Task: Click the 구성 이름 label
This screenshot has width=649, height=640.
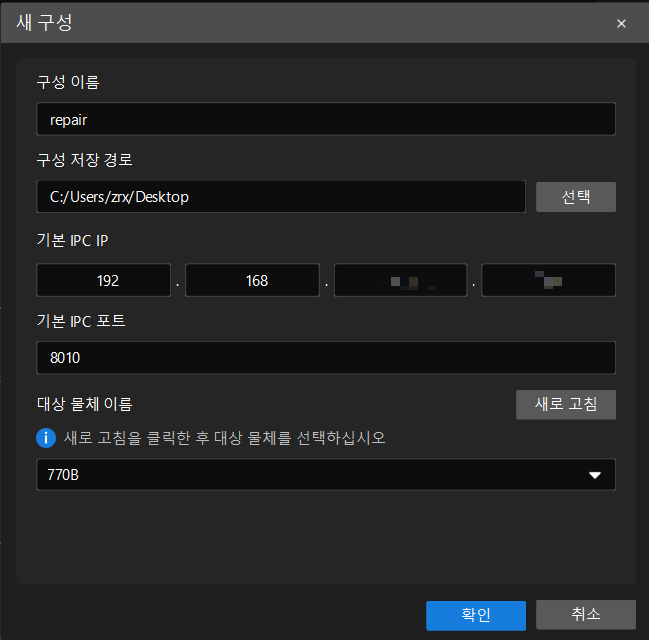Action: point(68,82)
